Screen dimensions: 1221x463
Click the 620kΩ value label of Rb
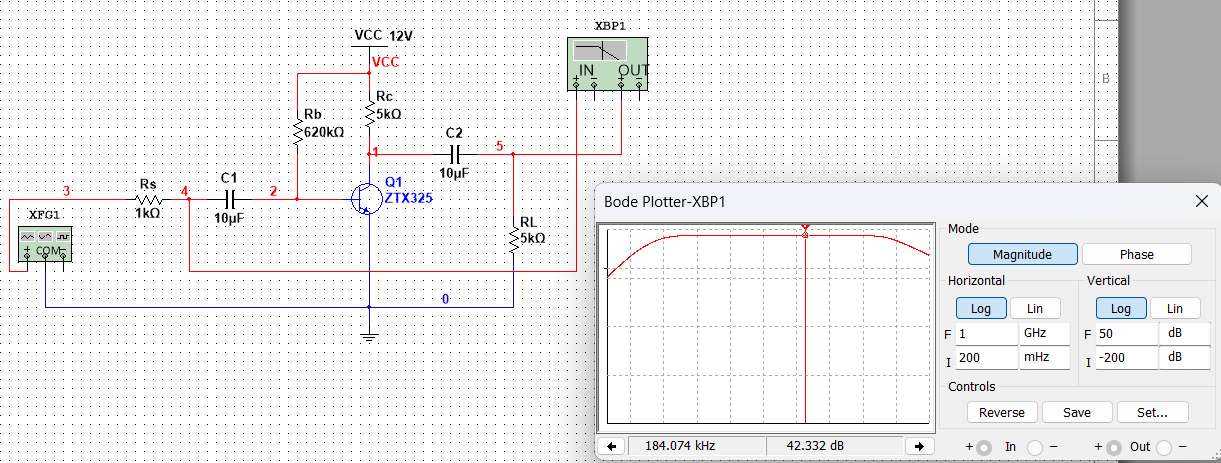325,131
